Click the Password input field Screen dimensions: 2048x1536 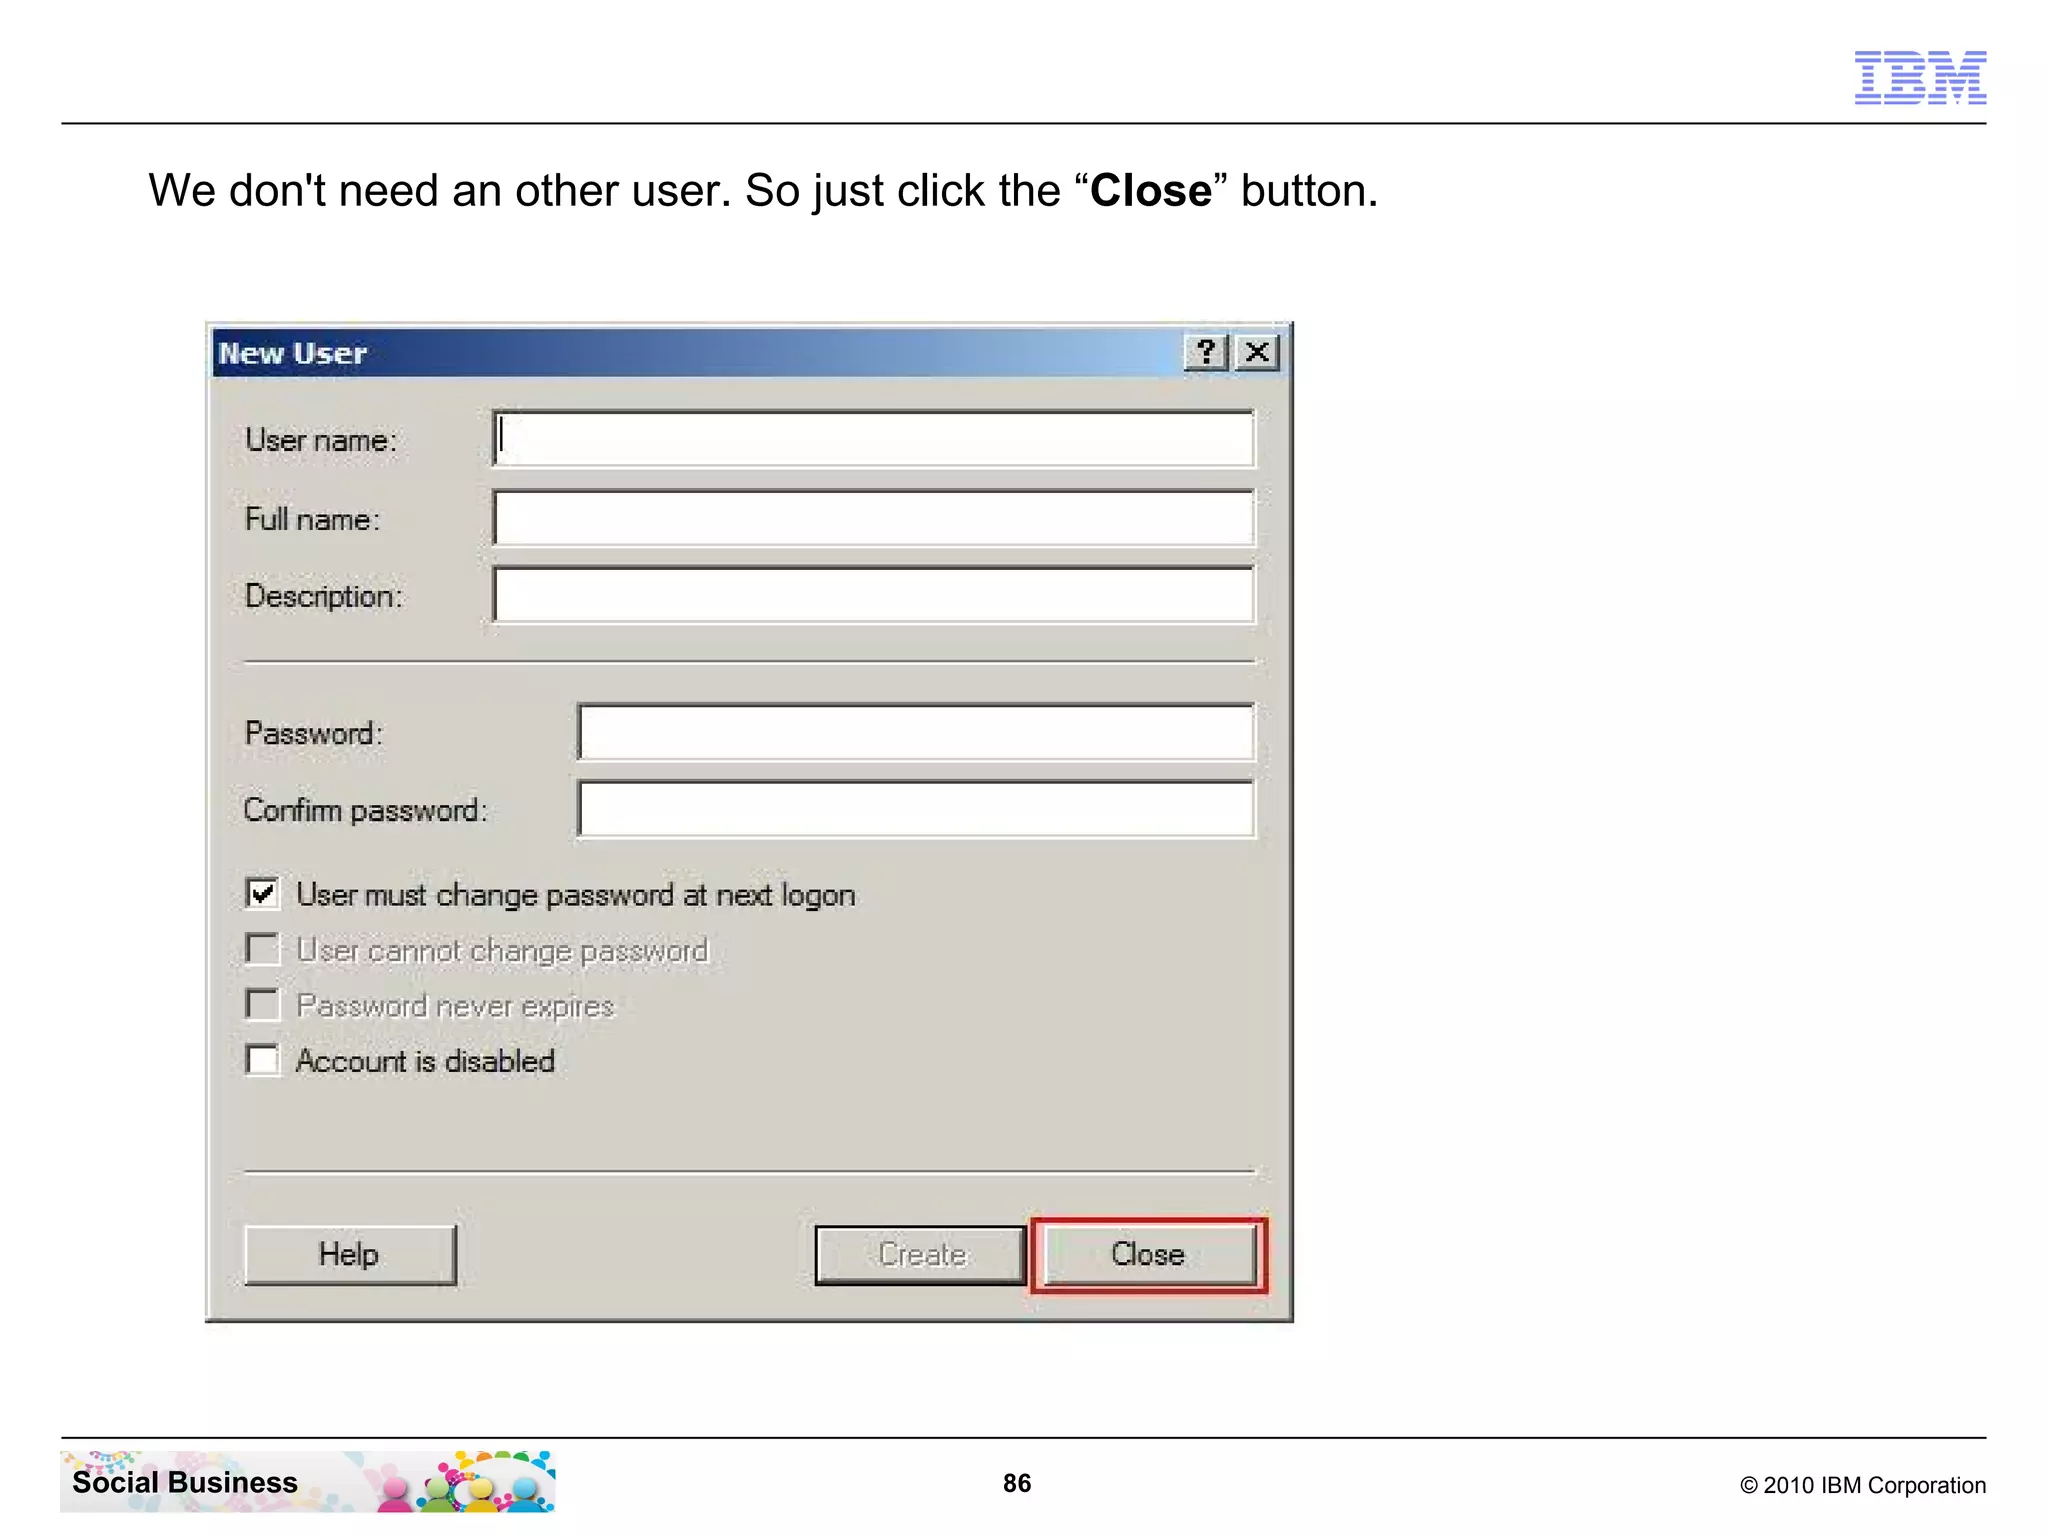pos(916,732)
